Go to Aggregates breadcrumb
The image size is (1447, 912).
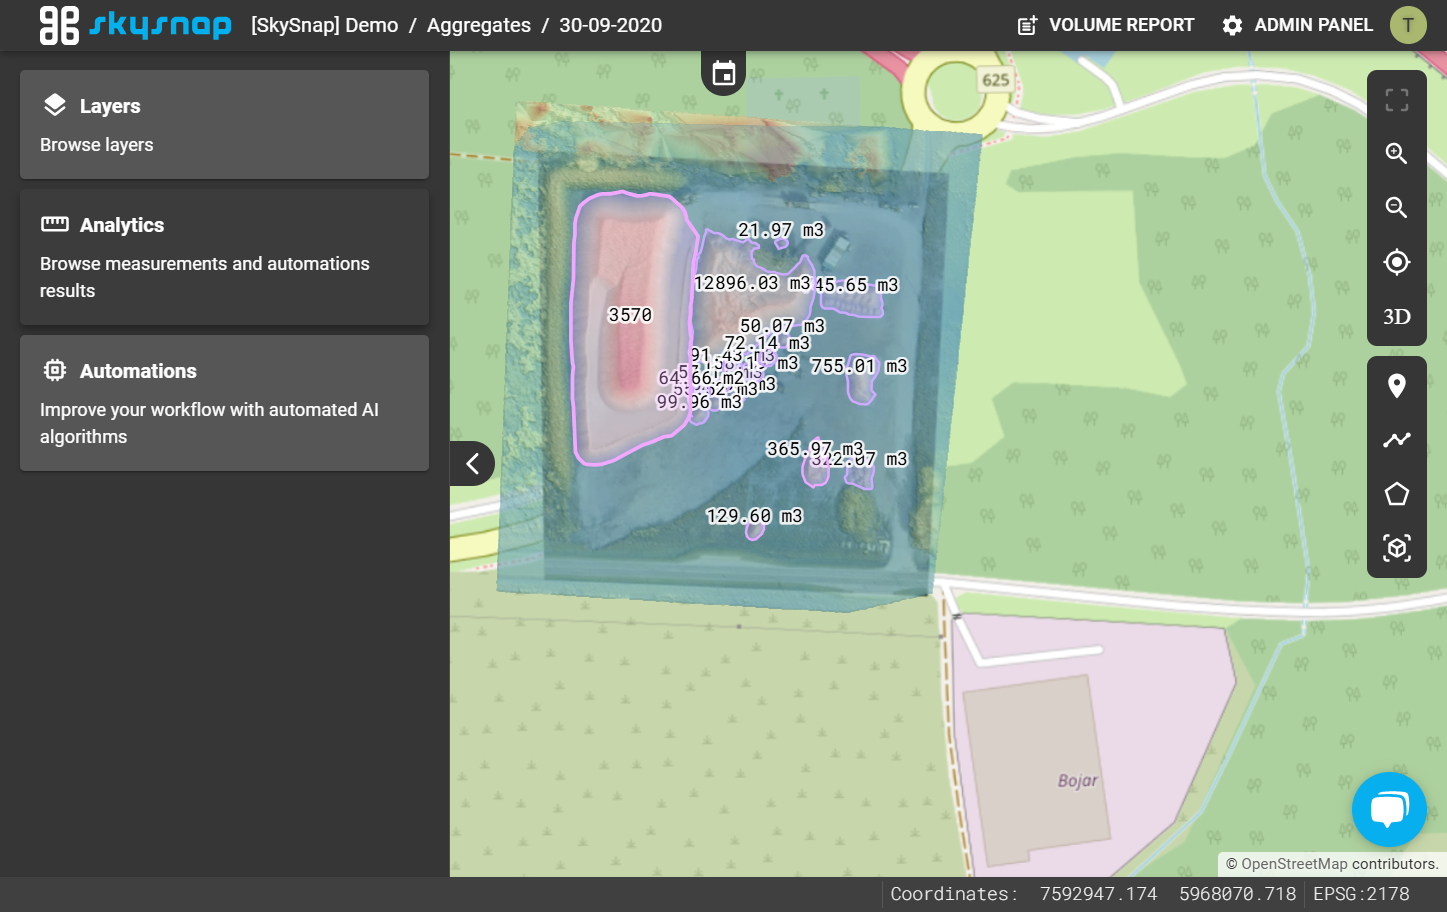click(x=479, y=25)
